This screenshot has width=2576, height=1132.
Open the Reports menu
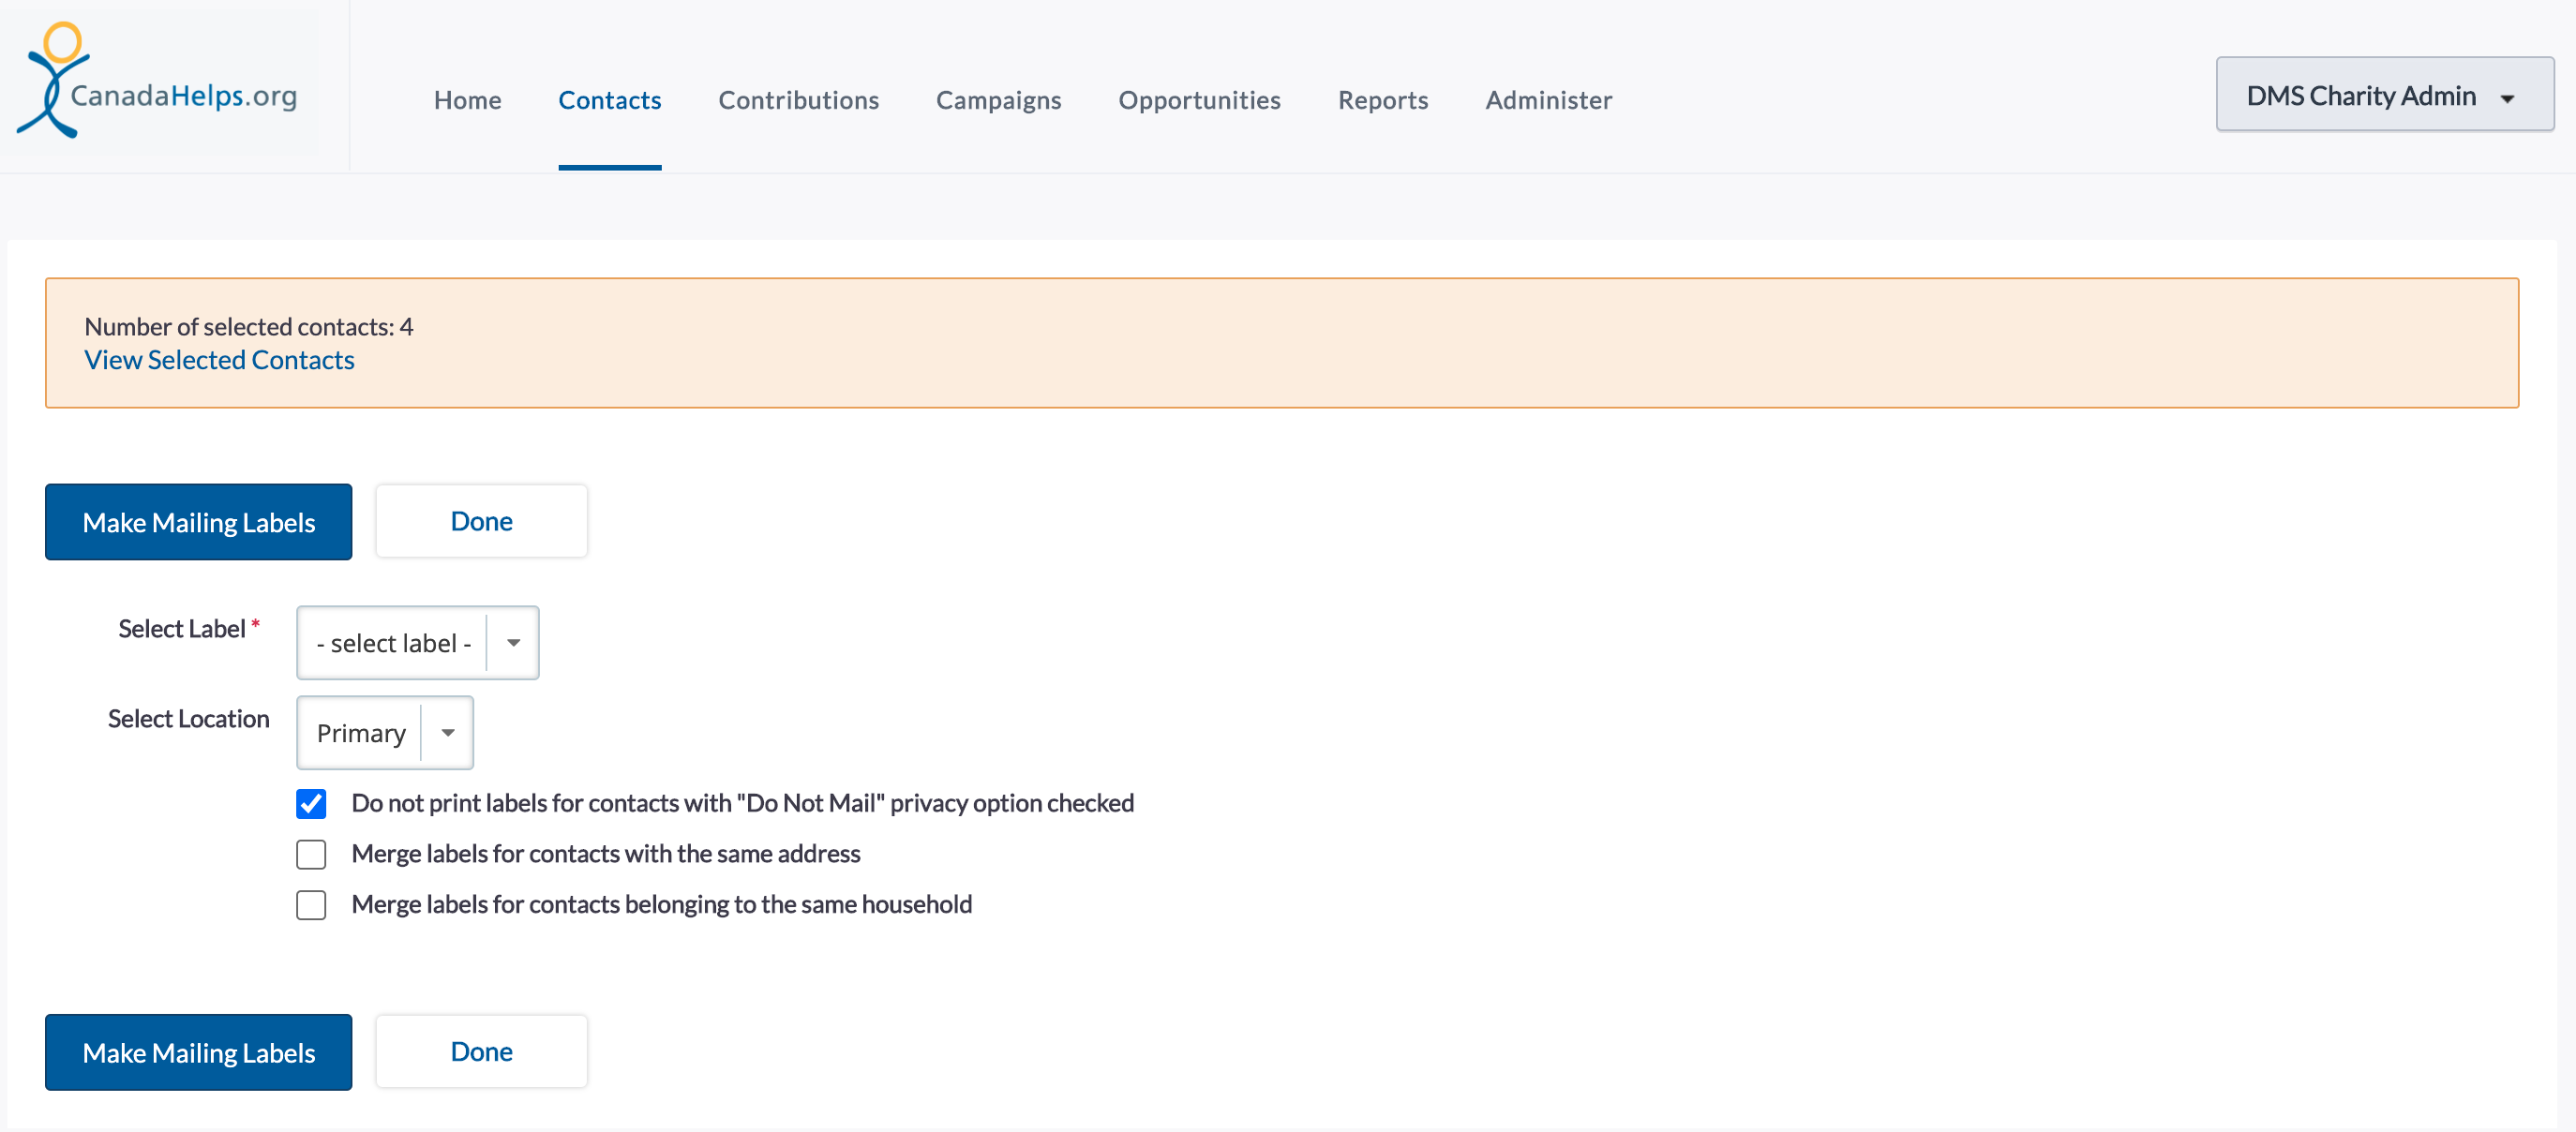pos(1383,100)
